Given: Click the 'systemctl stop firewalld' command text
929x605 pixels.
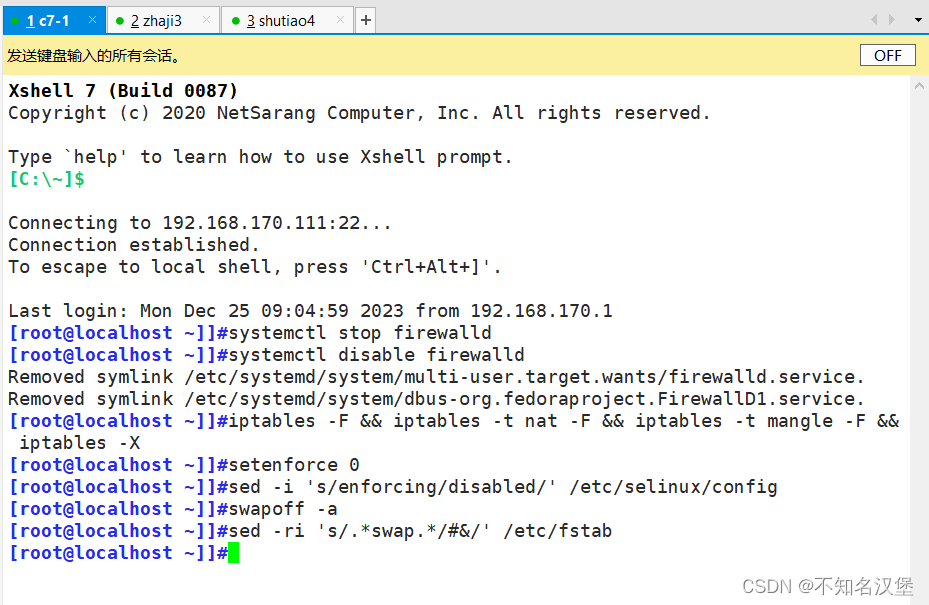Looking at the screenshot, I should (360, 333).
